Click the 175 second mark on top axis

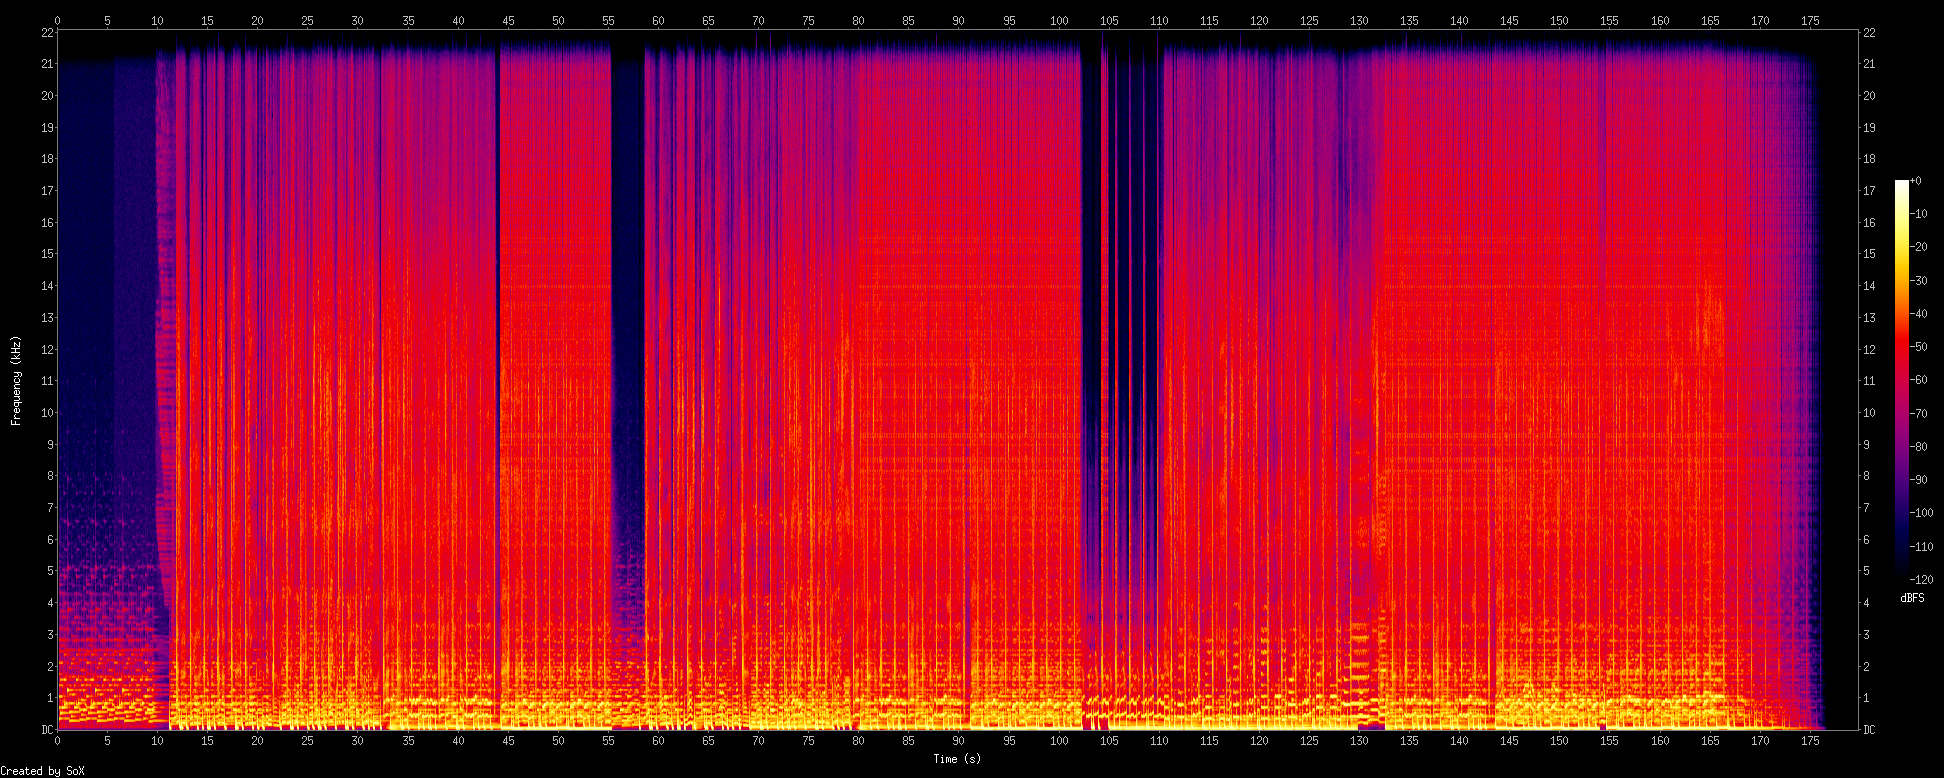[1810, 20]
